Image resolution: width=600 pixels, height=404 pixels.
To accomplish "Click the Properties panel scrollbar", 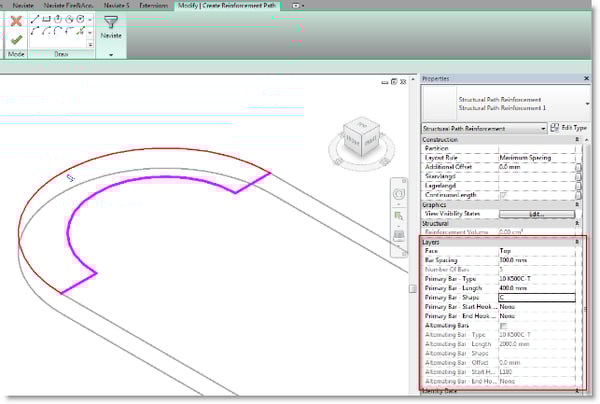I will (585, 264).
